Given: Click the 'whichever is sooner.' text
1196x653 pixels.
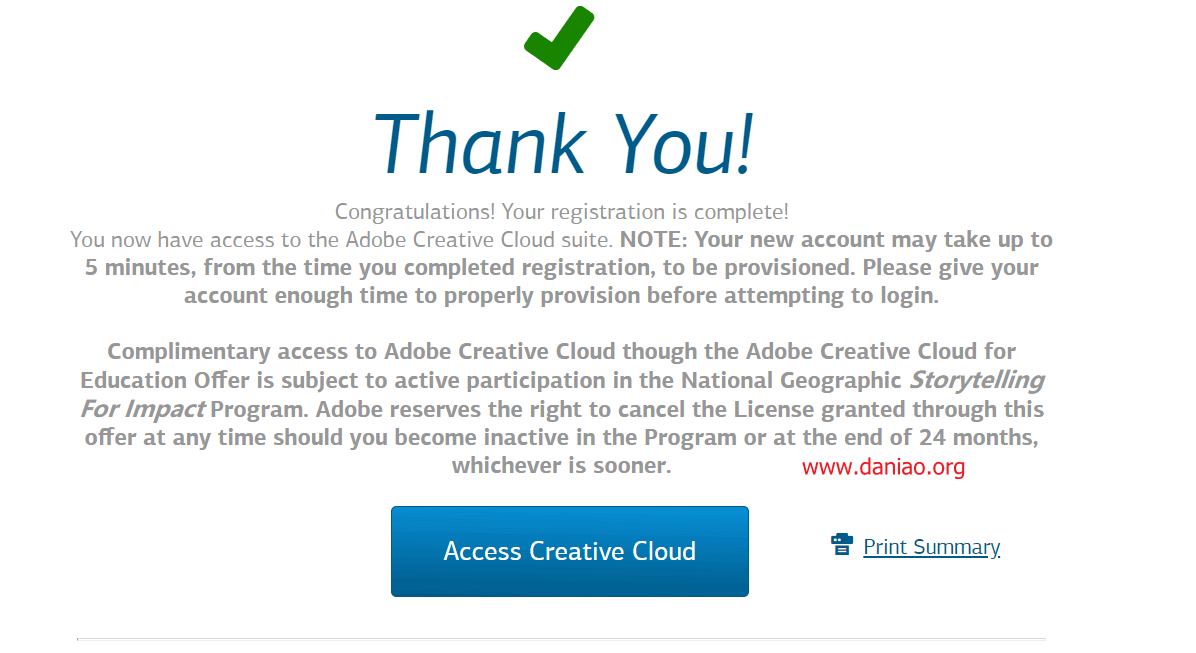Looking at the screenshot, I should (561, 465).
